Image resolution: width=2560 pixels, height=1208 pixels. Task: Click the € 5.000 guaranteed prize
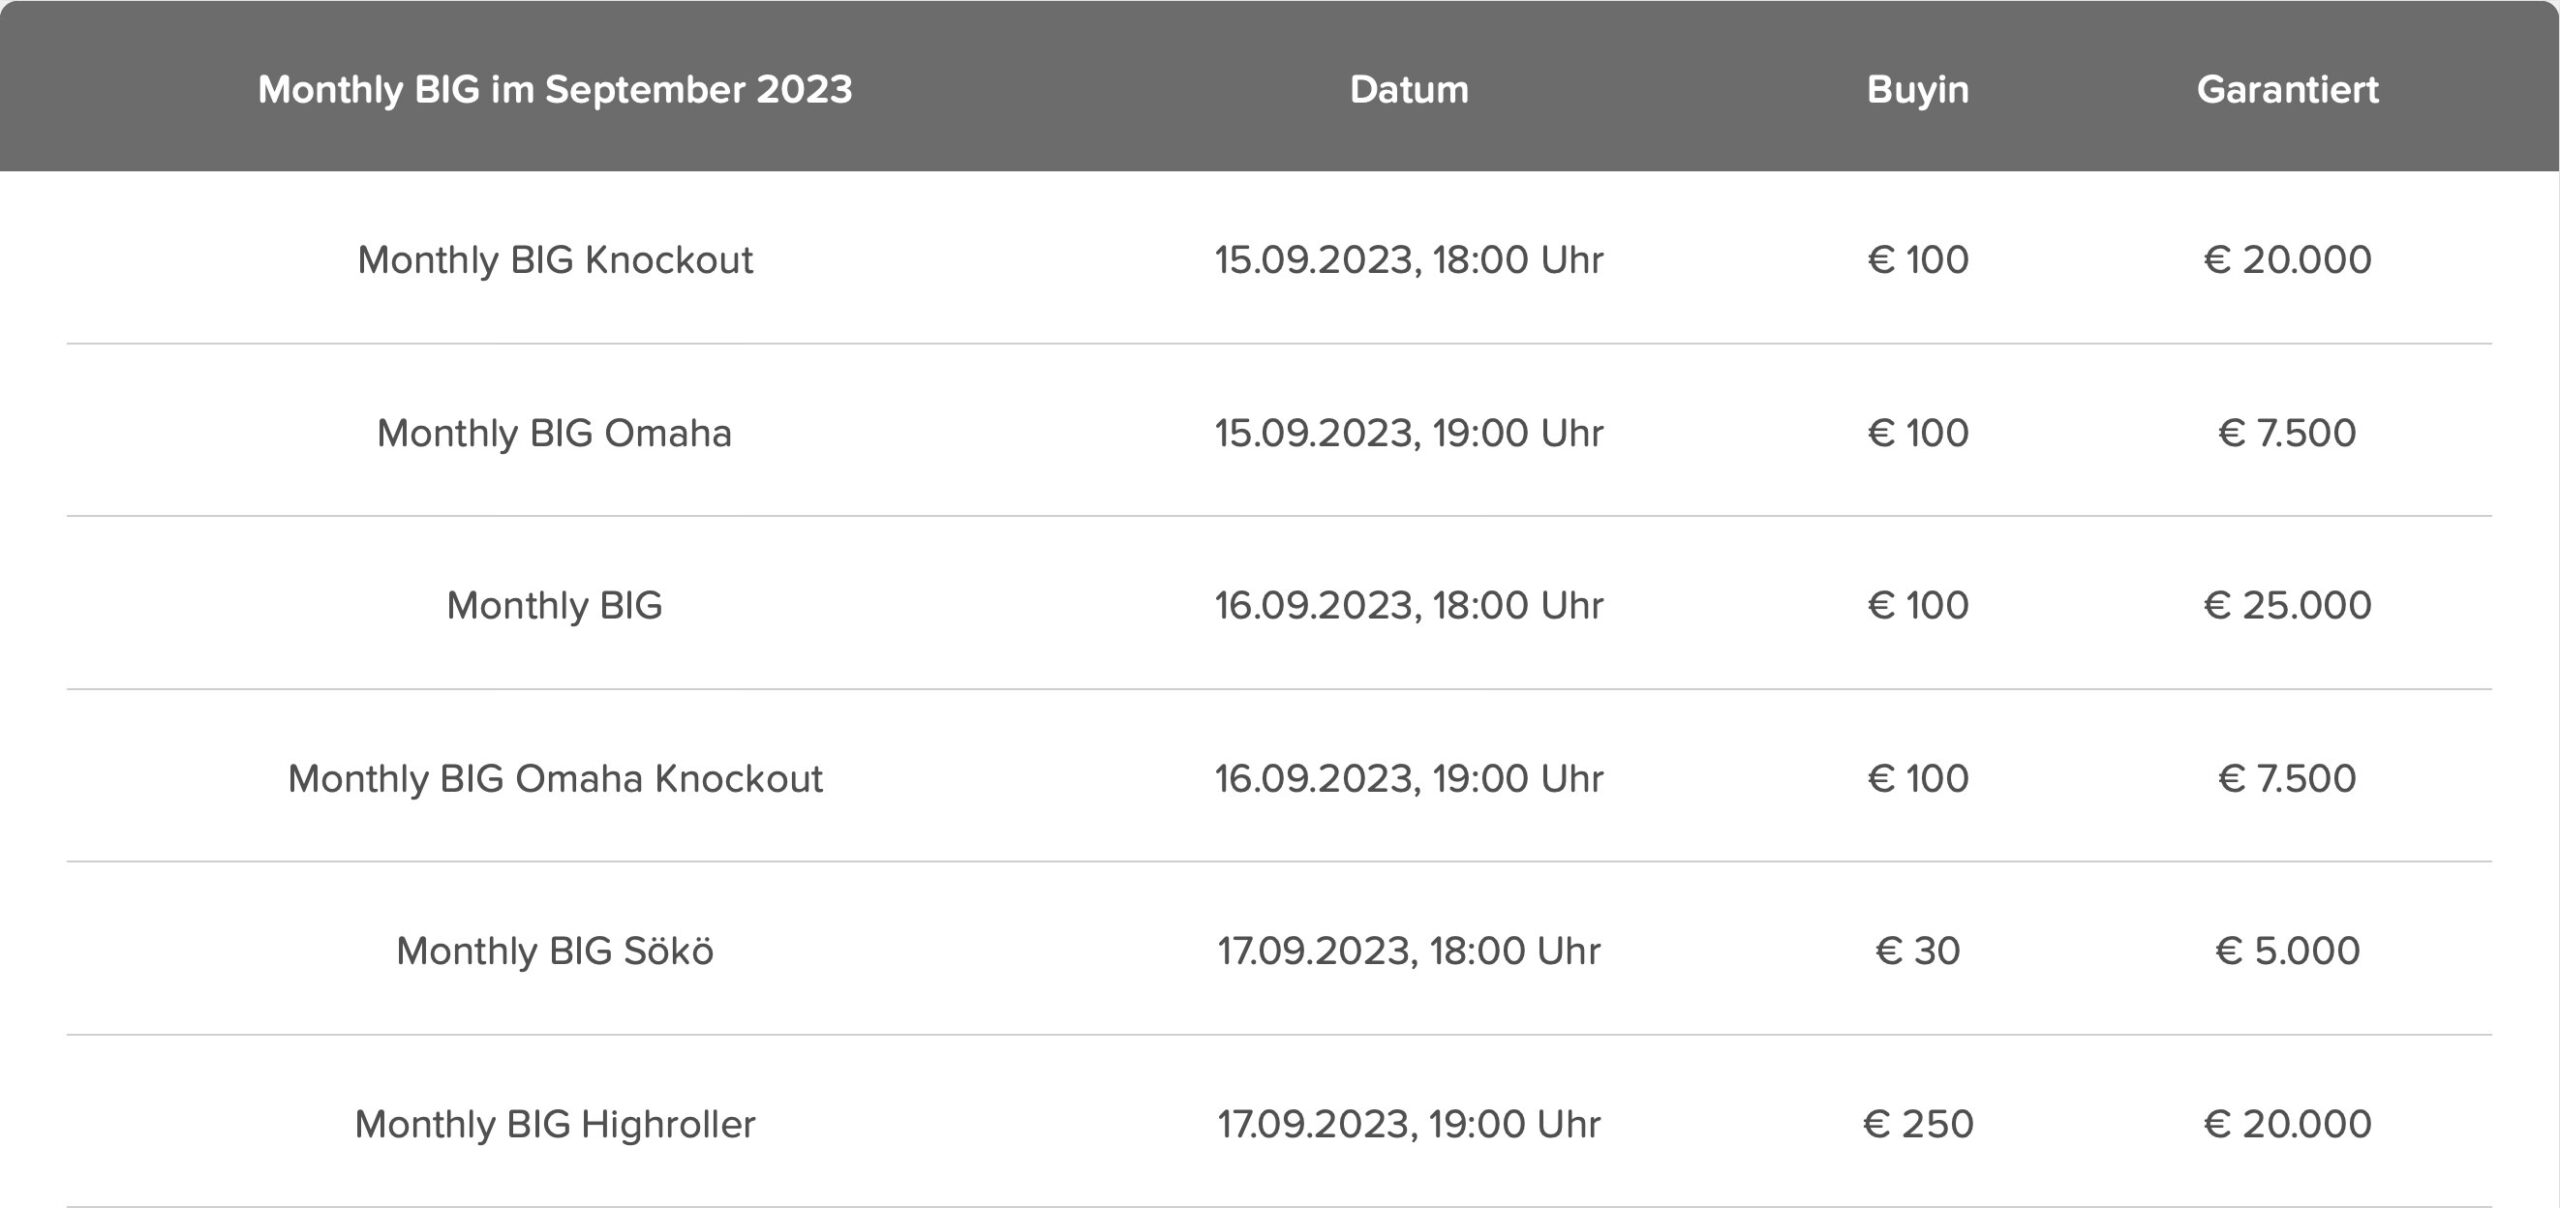(2287, 951)
